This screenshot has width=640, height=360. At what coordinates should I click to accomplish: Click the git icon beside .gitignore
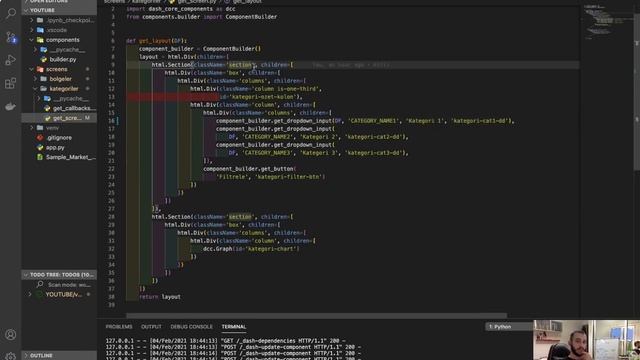pyautogui.click(x=40, y=138)
